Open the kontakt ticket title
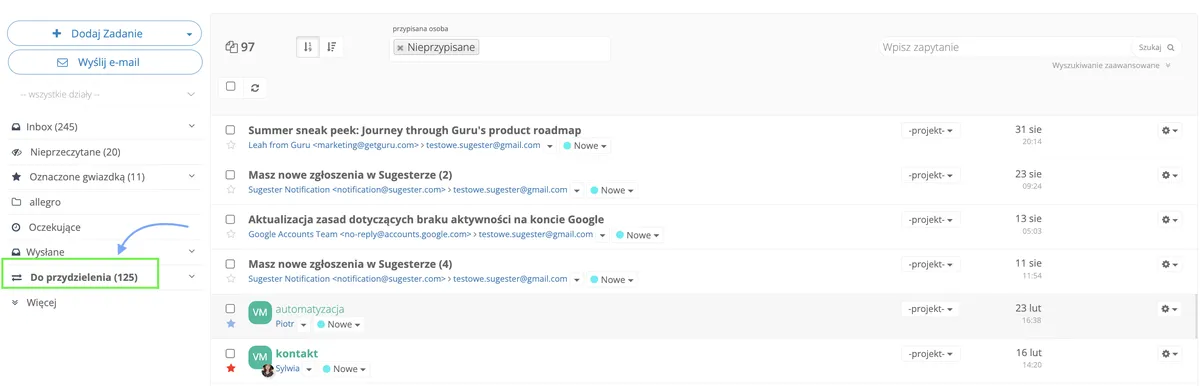The width and height of the screenshot is (1200, 386). pyautogui.click(x=297, y=353)
